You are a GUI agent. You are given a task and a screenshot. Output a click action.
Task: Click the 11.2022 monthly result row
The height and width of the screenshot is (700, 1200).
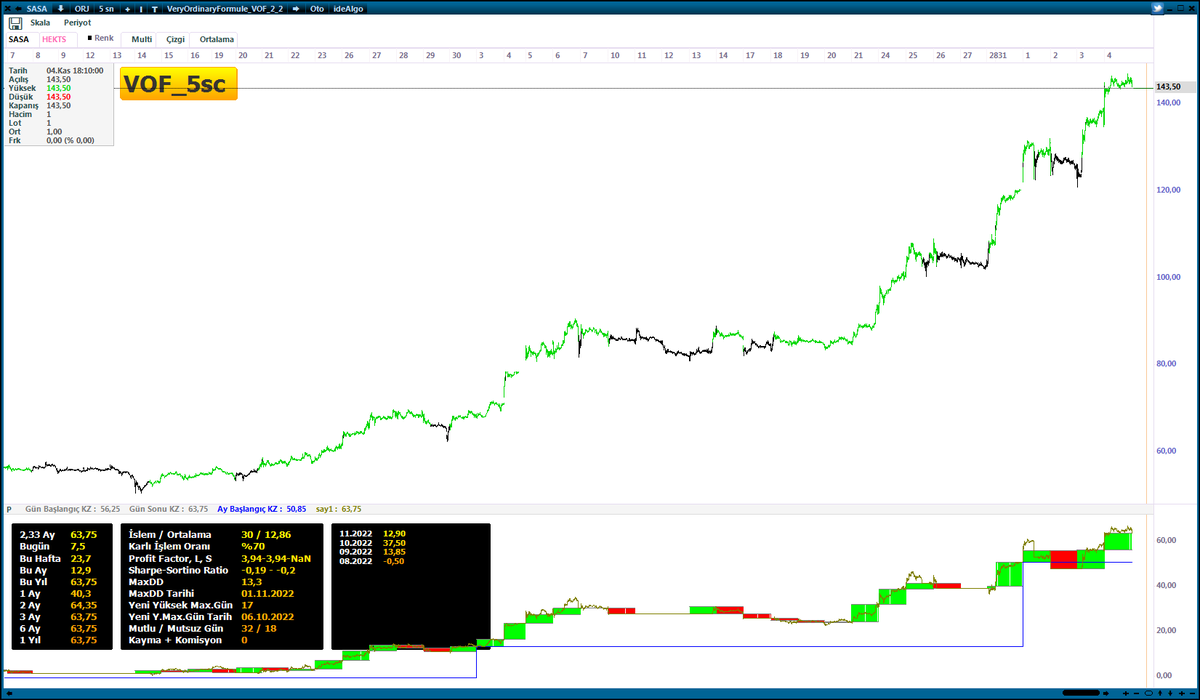click(373, 534)
